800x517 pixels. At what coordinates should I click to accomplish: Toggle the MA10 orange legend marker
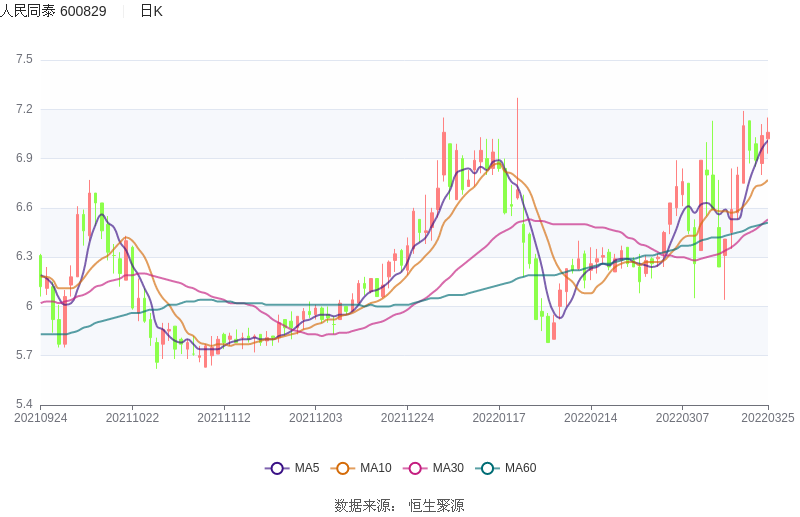point(343,468)
